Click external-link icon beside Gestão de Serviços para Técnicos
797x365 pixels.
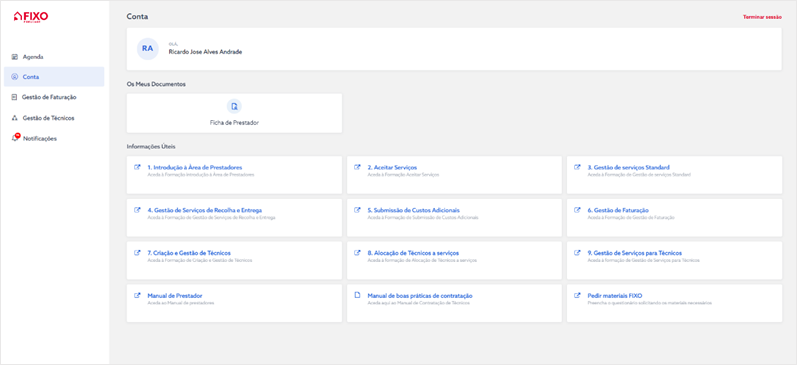[577, 252]
